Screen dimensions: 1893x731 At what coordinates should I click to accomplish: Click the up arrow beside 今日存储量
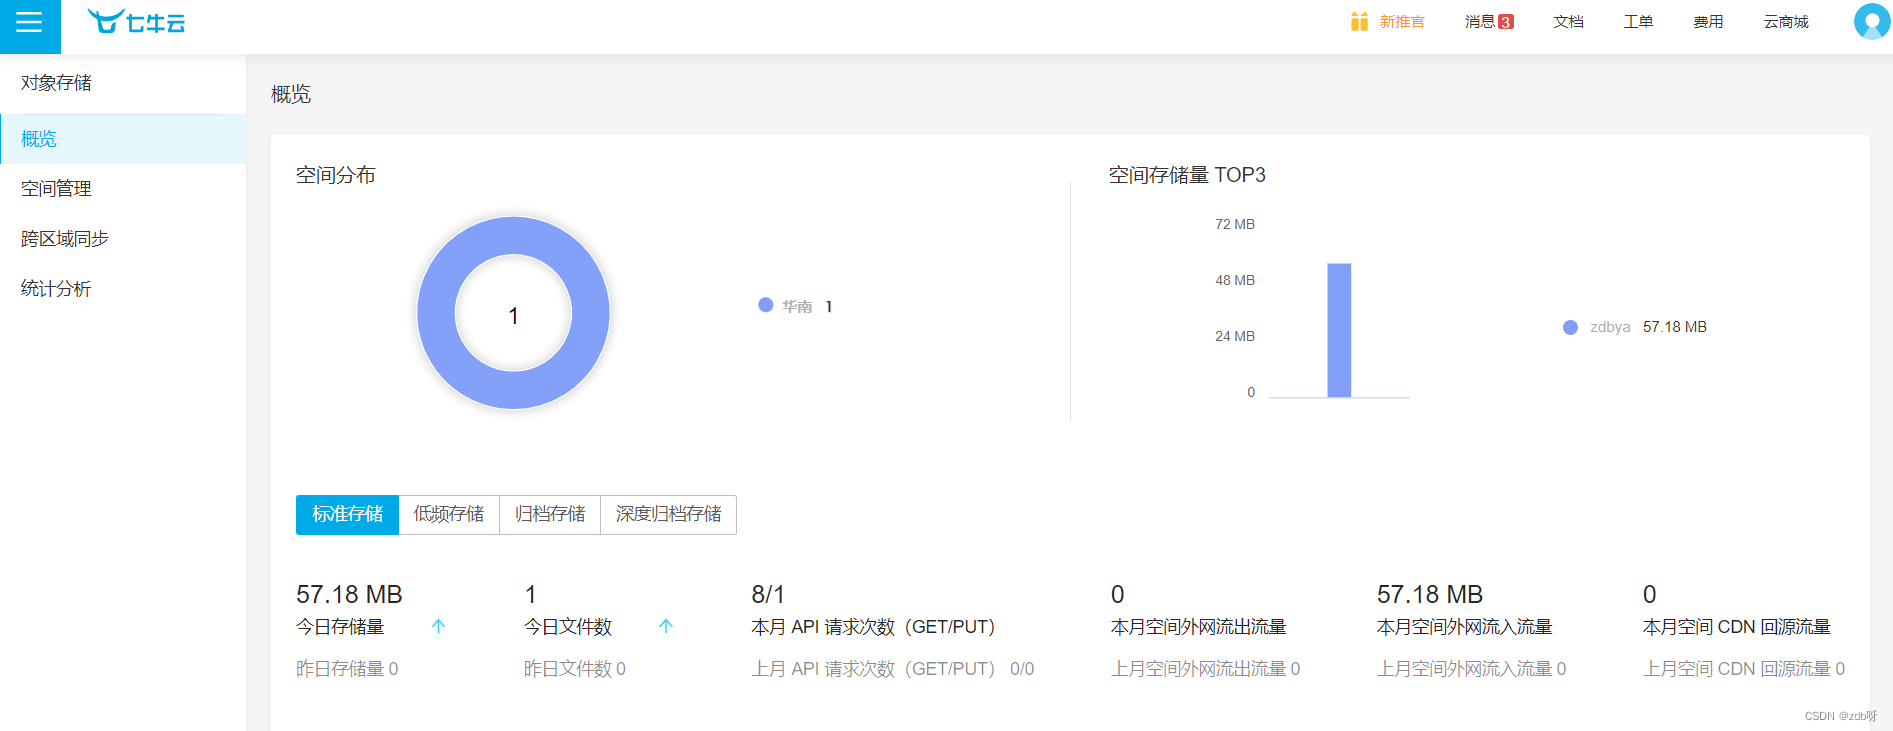(438, 627)
